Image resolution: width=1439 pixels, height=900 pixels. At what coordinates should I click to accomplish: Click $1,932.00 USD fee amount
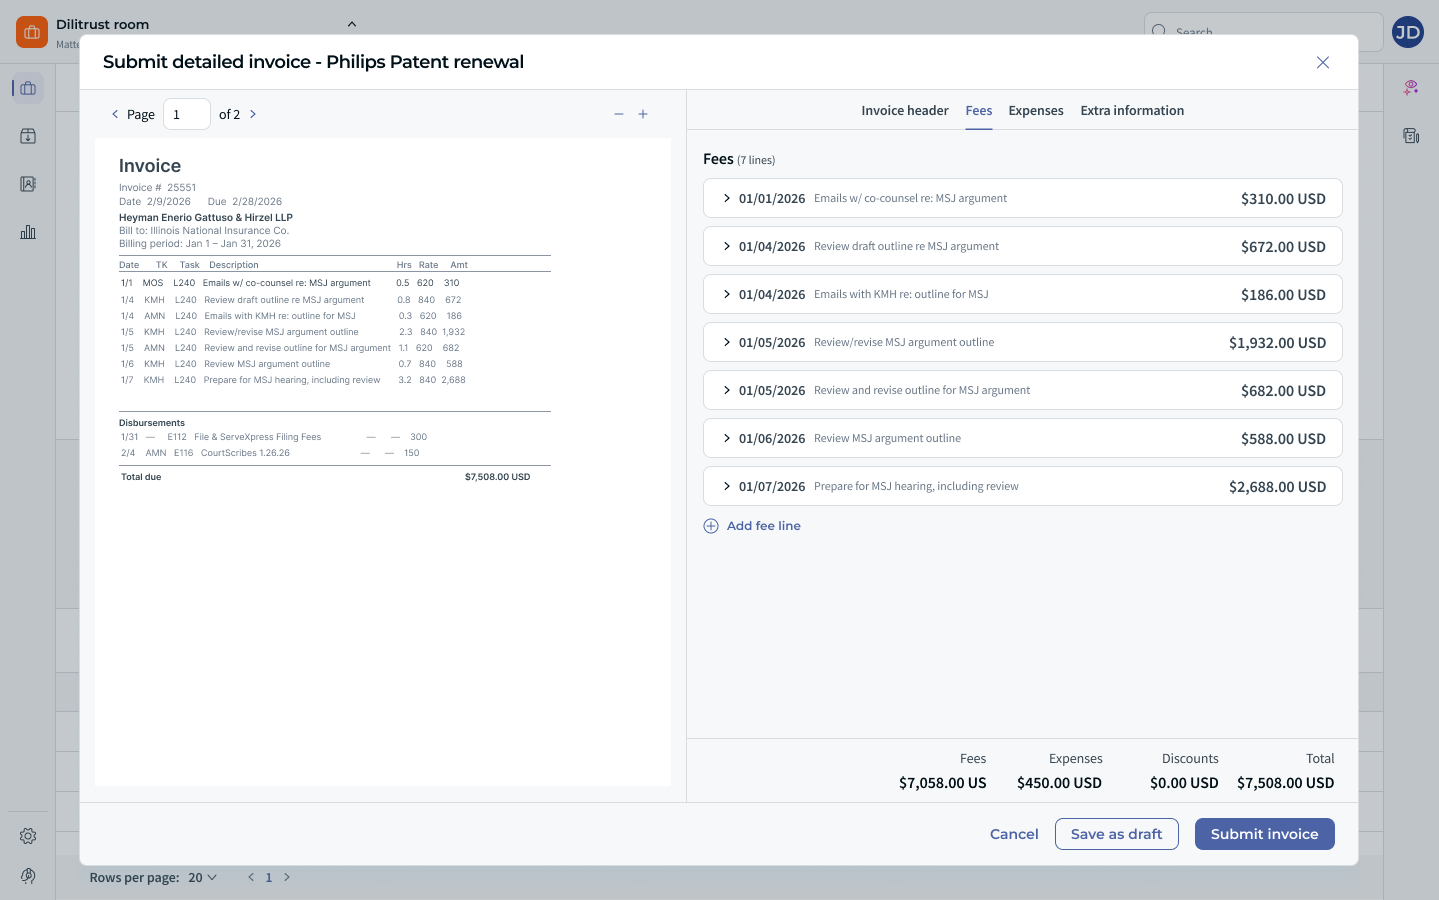tap(1277, 343)
